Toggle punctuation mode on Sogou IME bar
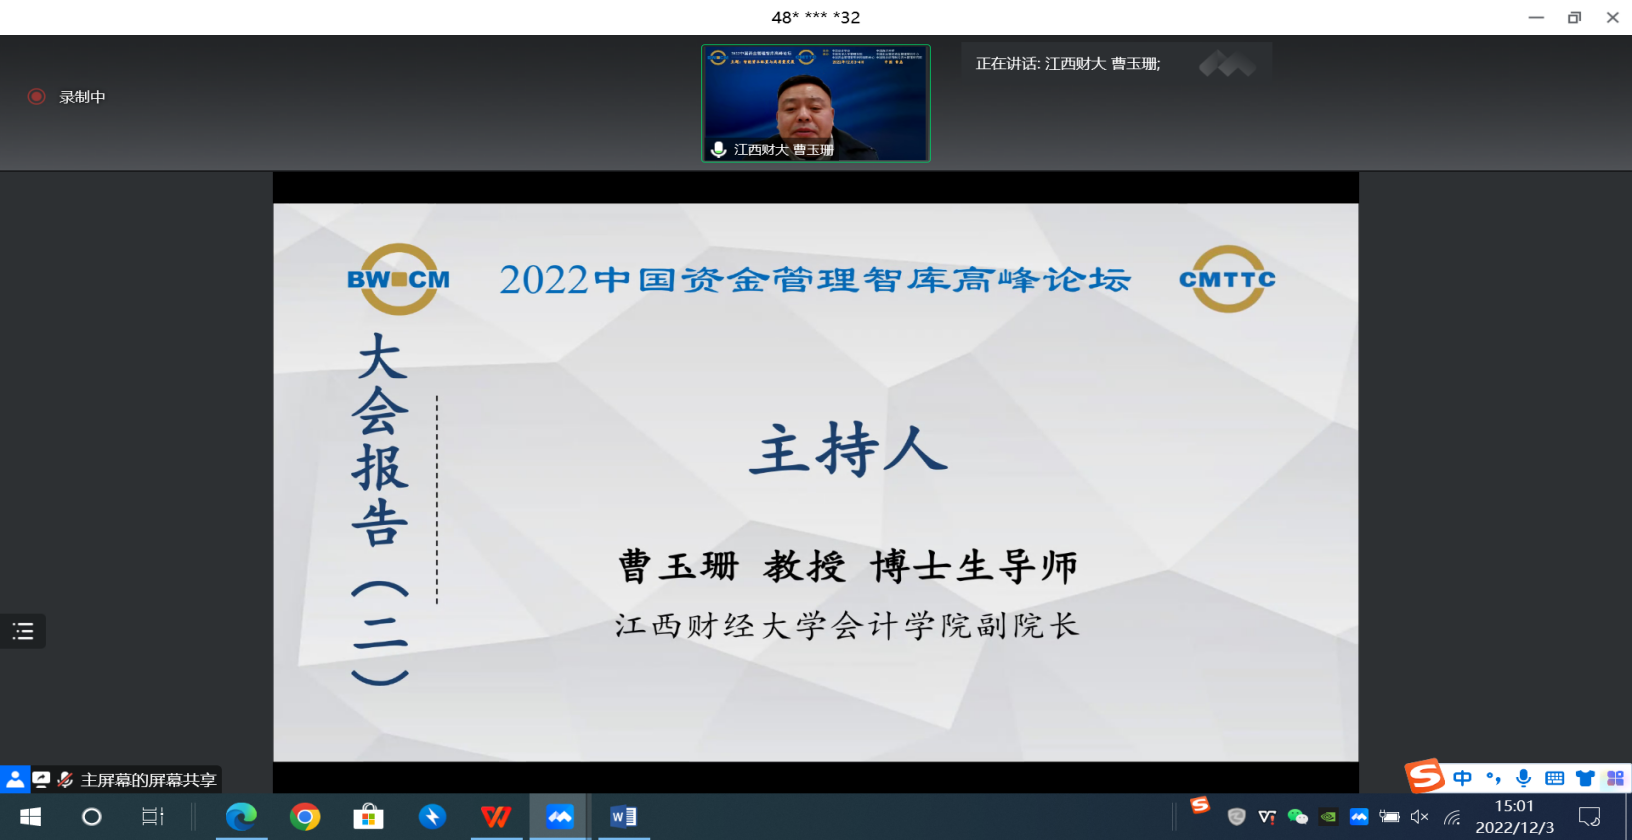Viewport: 1632px width, 840px height. [1494, 778]
